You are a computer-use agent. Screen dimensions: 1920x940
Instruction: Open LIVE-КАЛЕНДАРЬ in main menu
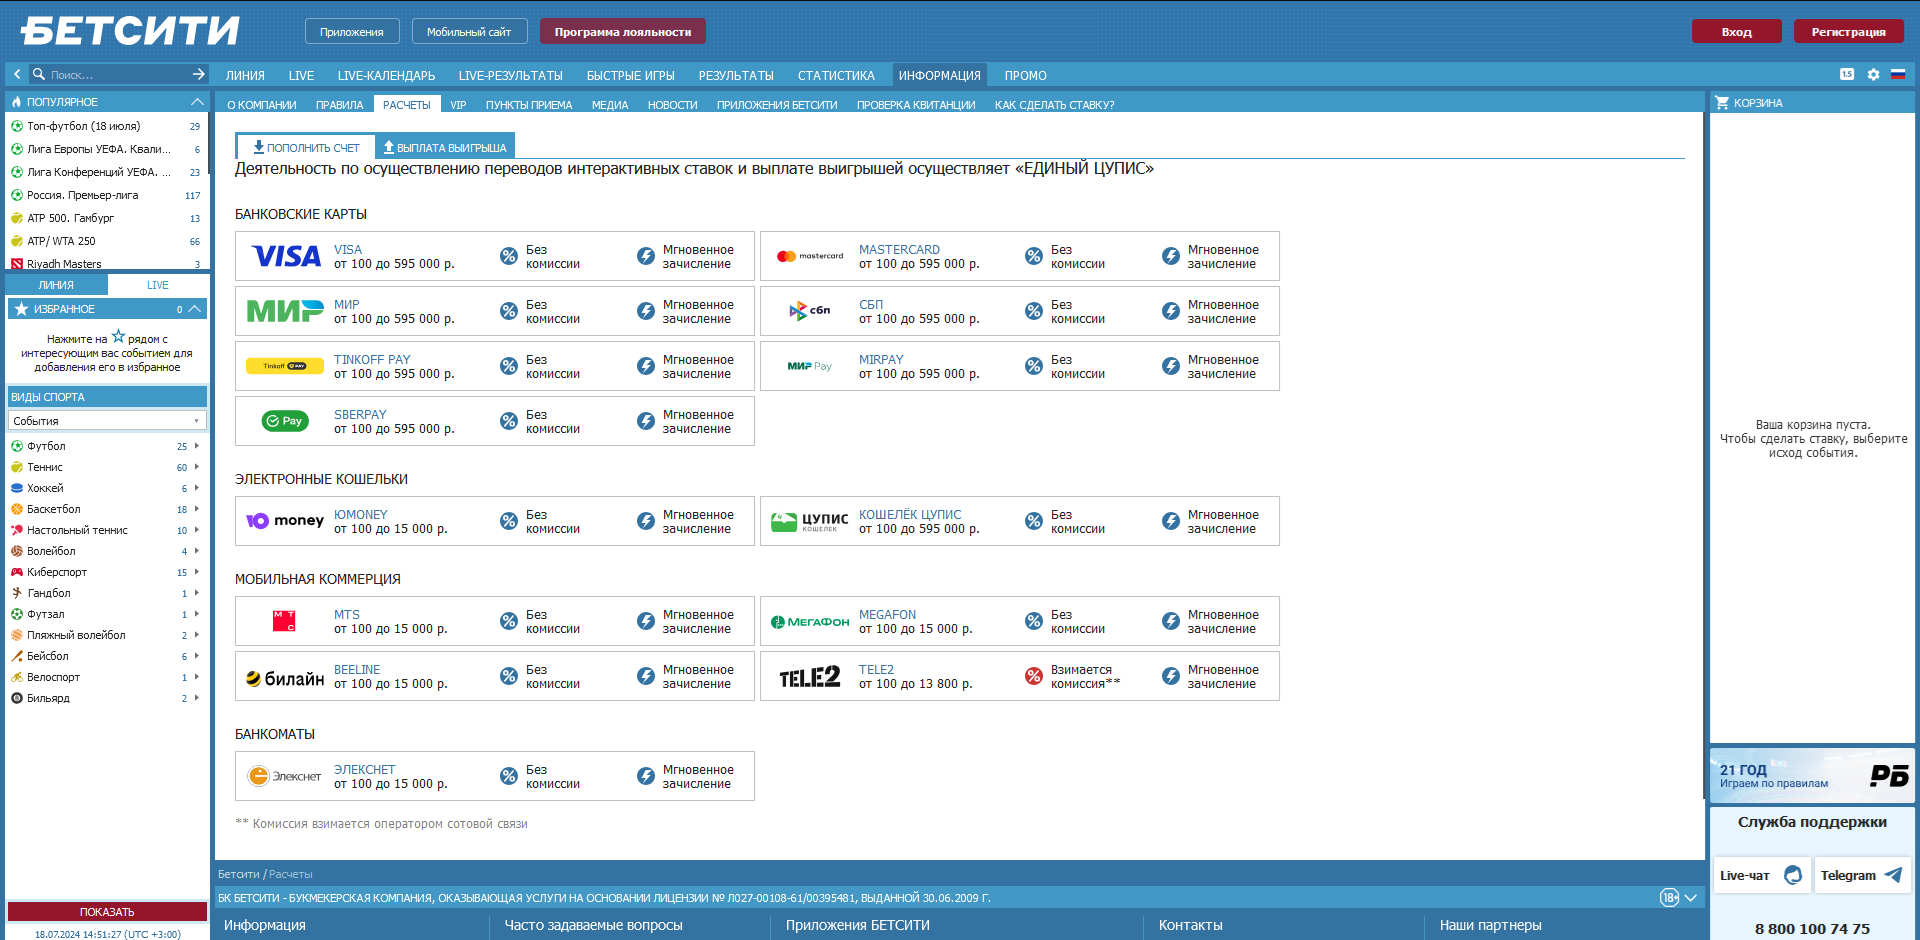386,75
